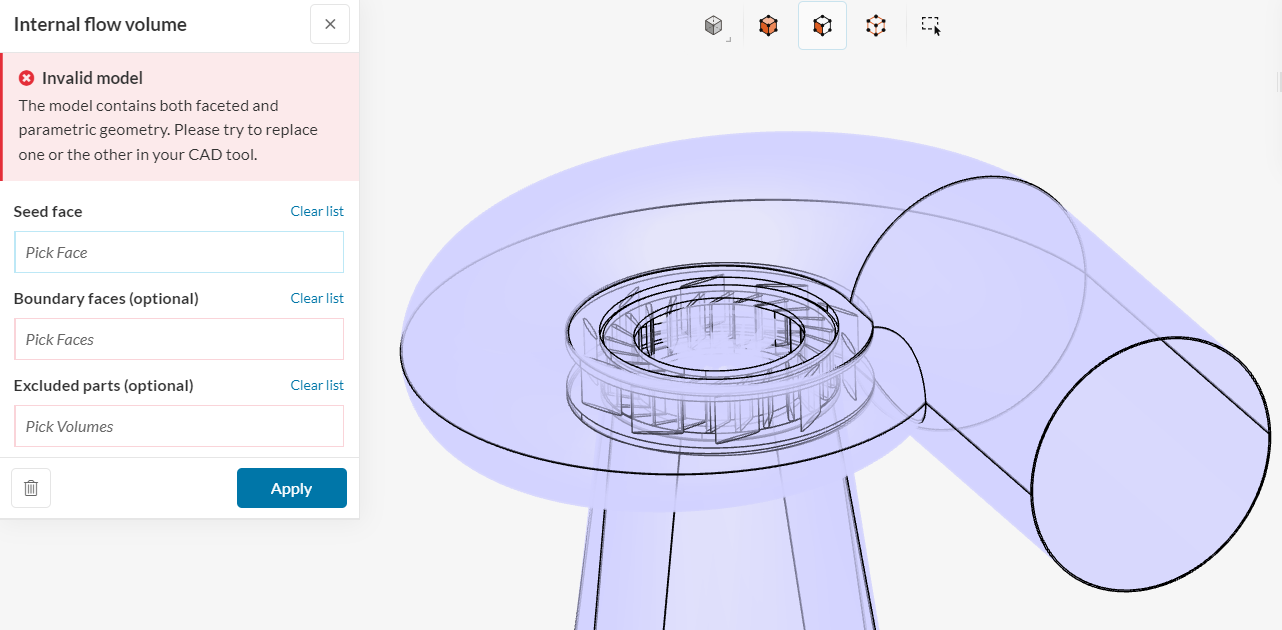Click Clear list next to Seed face
Viewport: 1282px width, 630px height.
click(317, 211)
